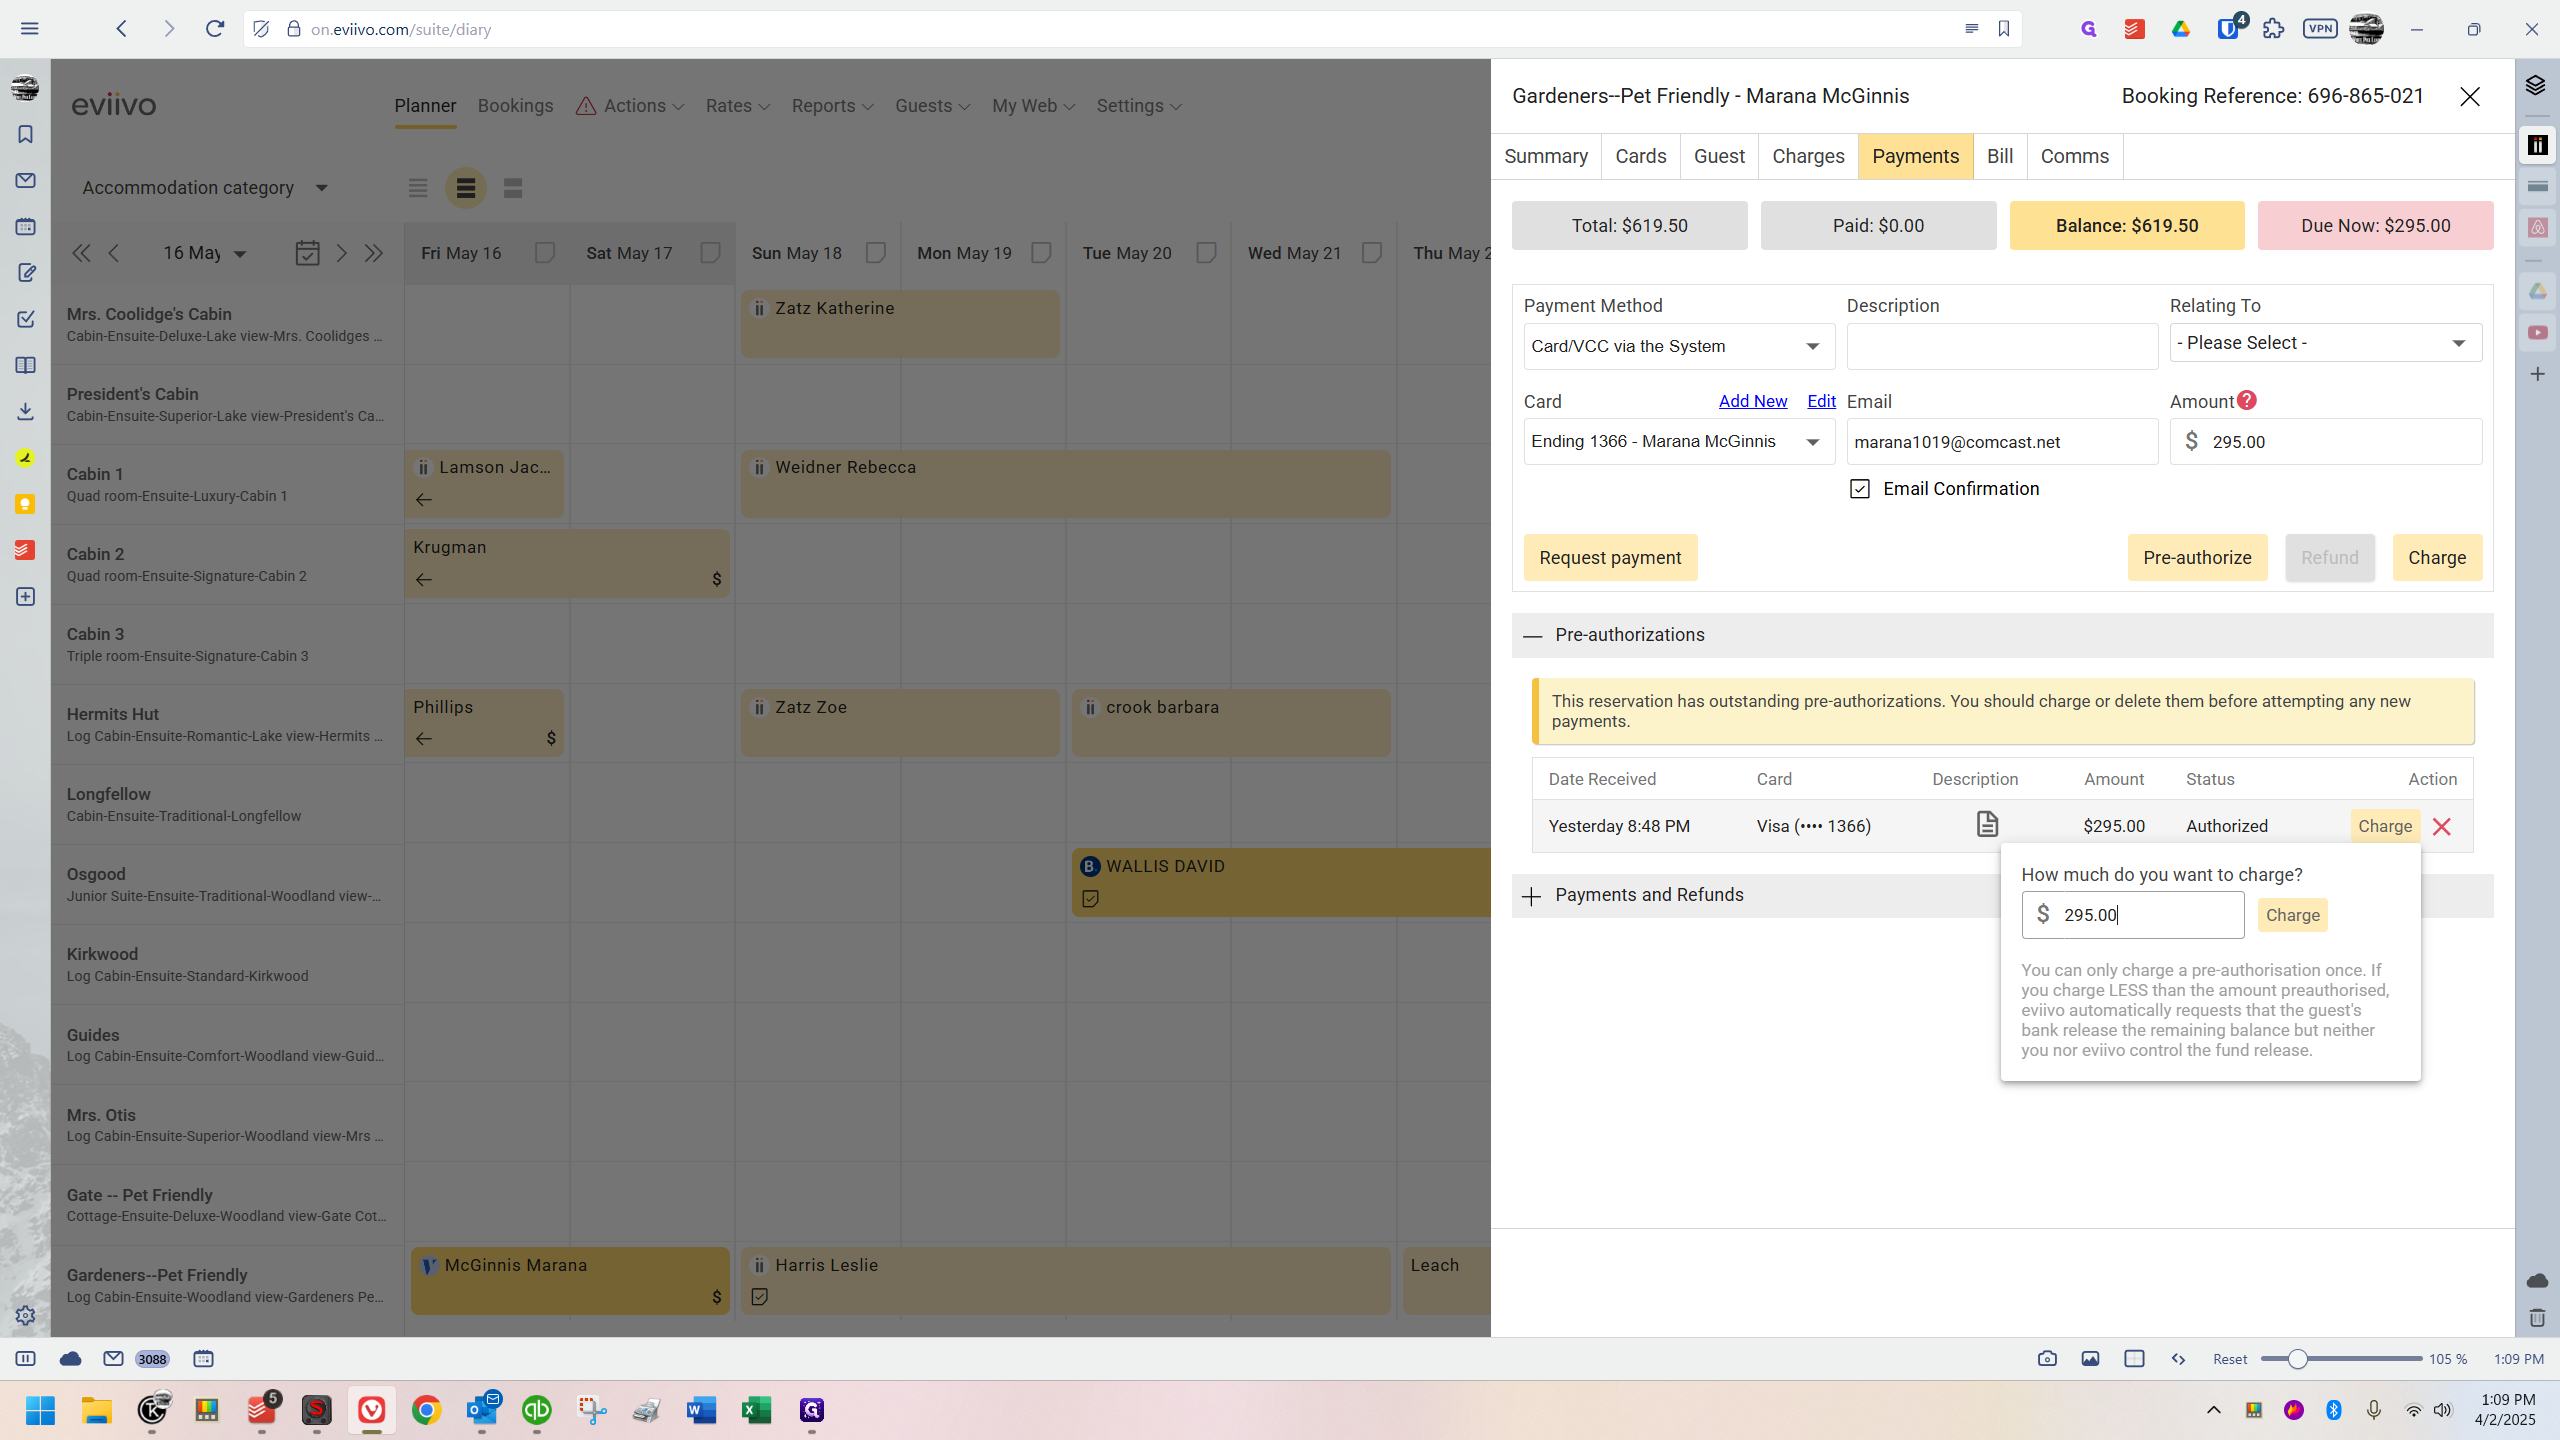Open the Harris Leslie booking
This screenshot has height=1440, width=2560.
[x=1065, y=1281]
